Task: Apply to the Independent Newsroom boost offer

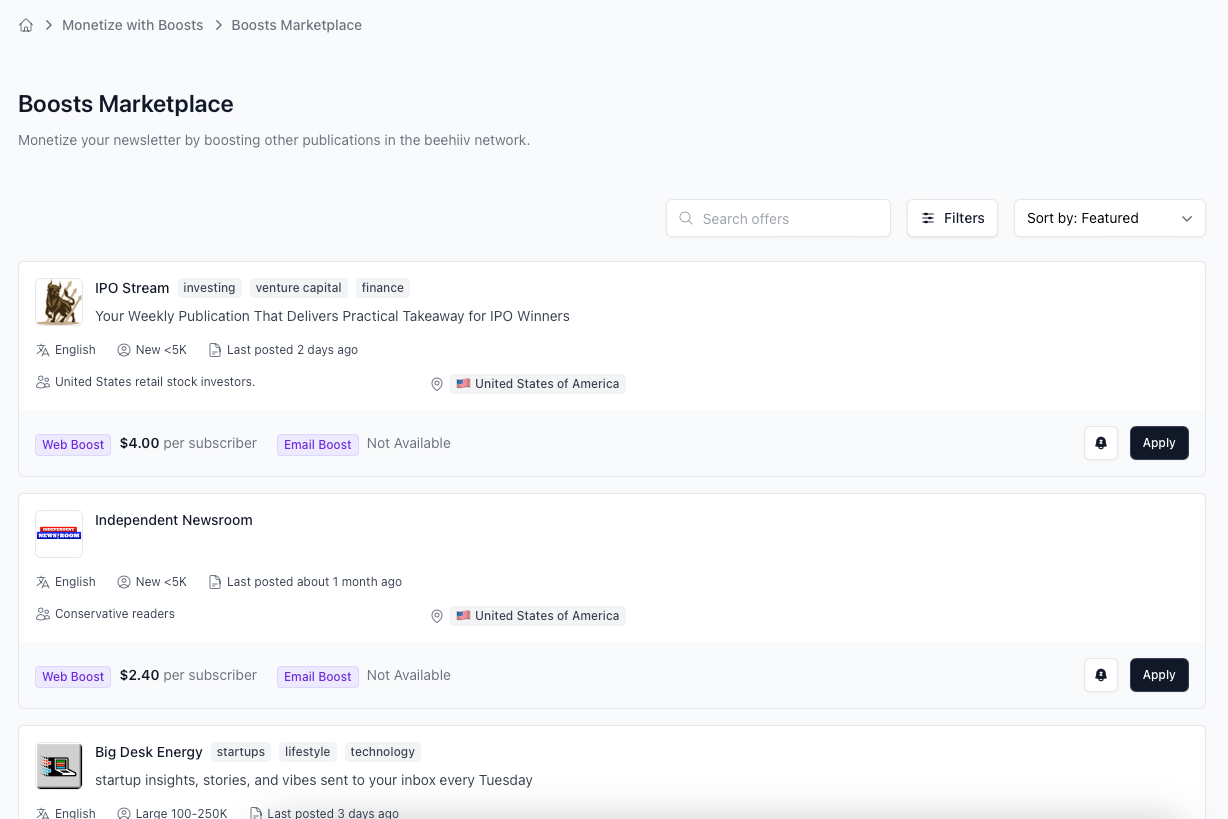Action: (1159, 675)
